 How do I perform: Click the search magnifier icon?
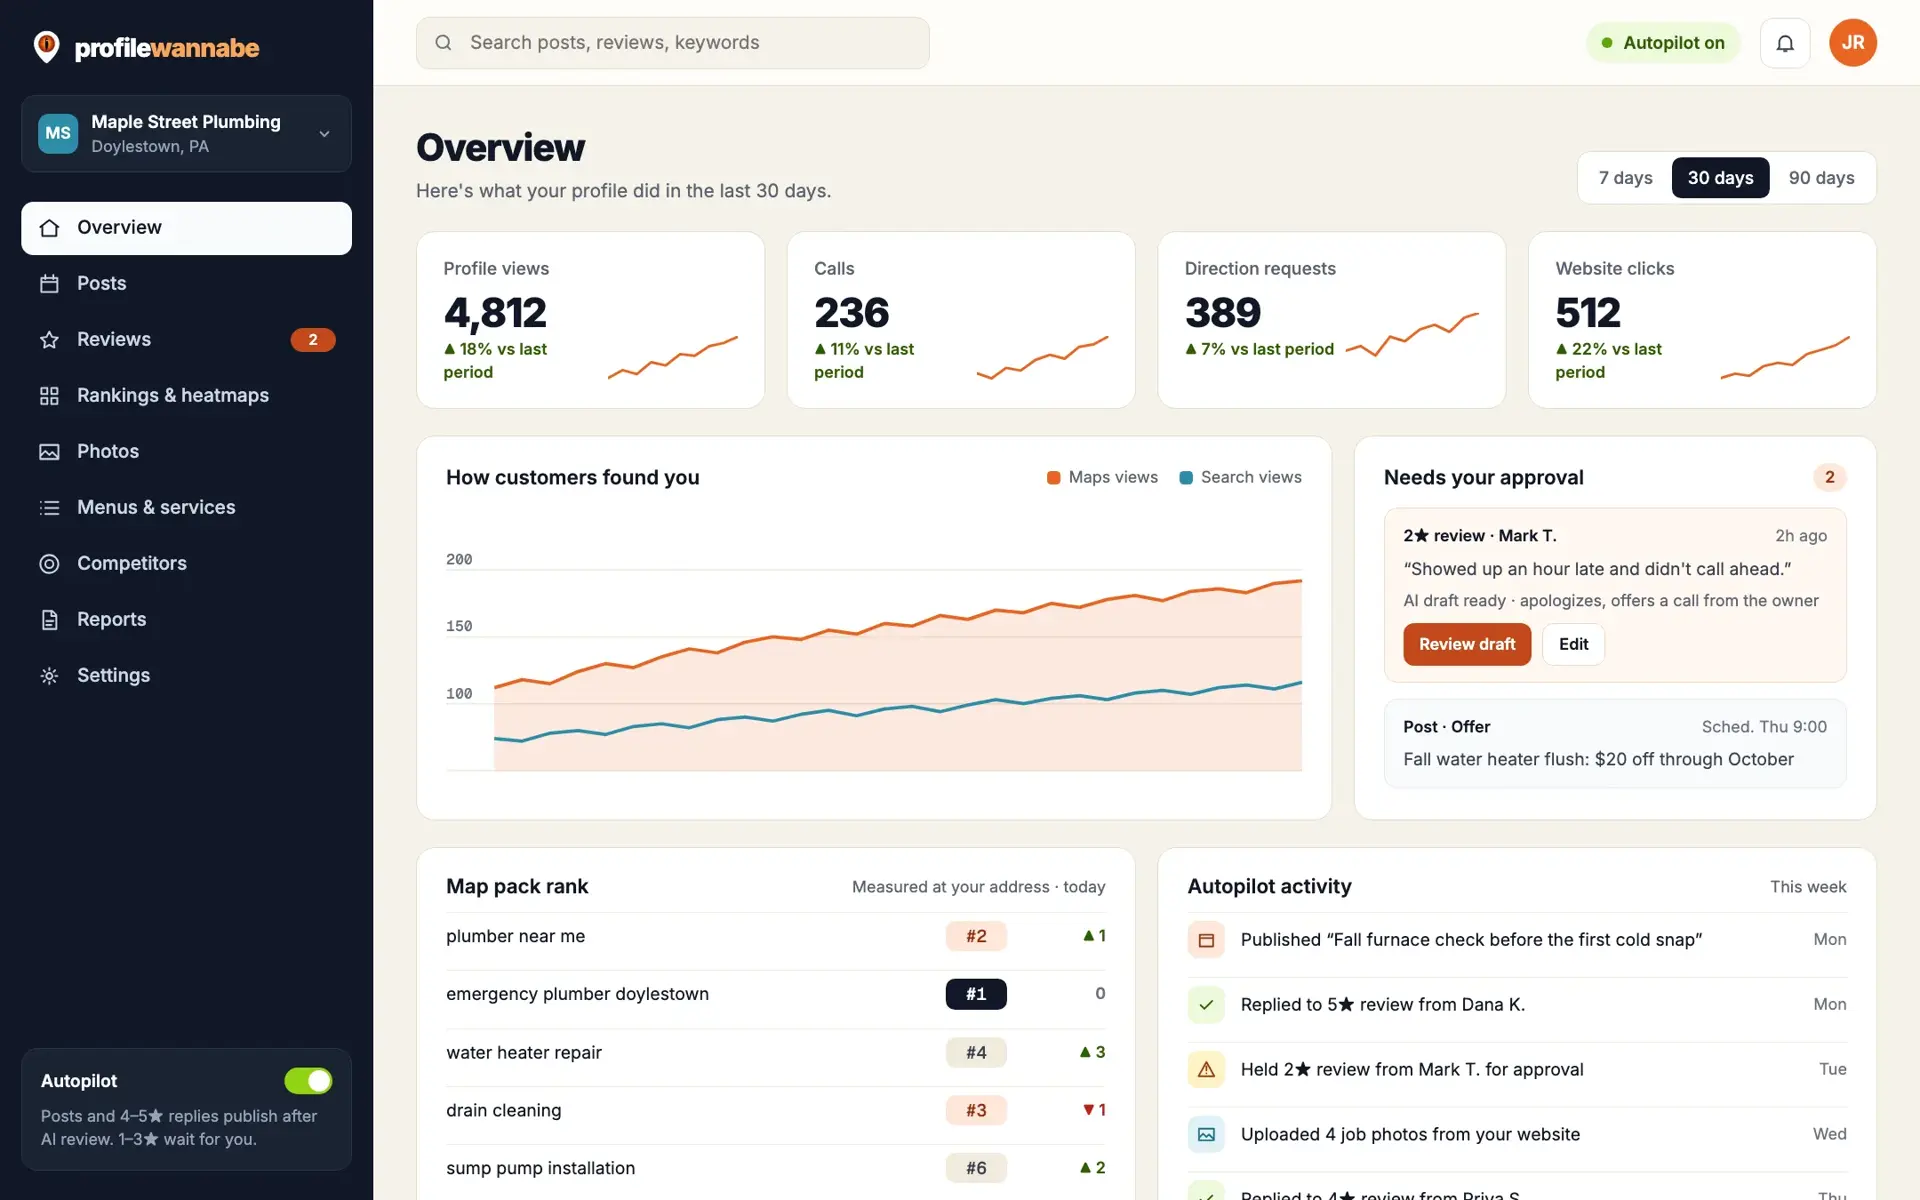pyautogui.click(x=443, y=43)
